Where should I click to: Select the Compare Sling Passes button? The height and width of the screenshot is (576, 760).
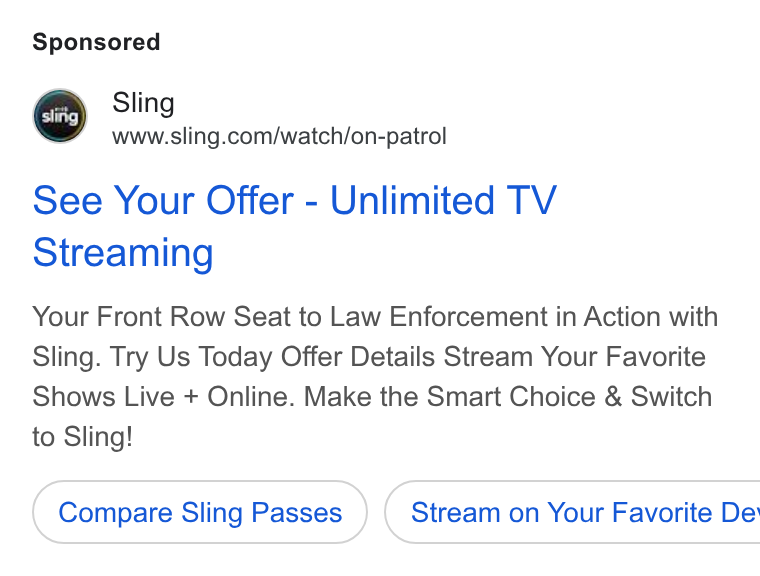[x=200, y=512]
